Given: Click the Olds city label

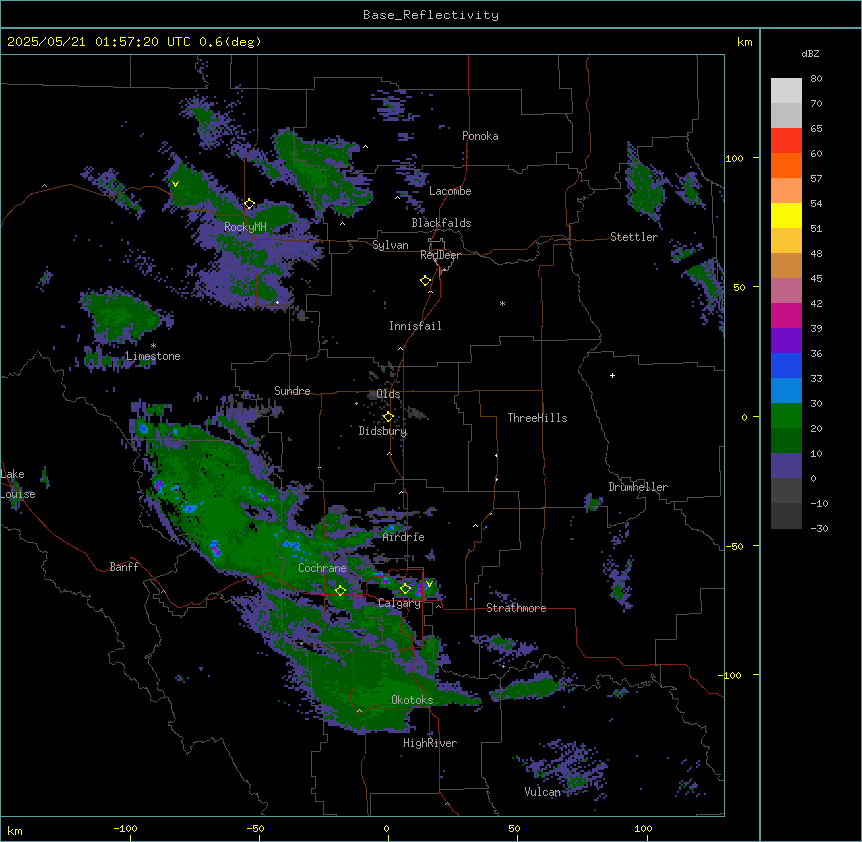Looking at the screenshot, I should (388, 394).
